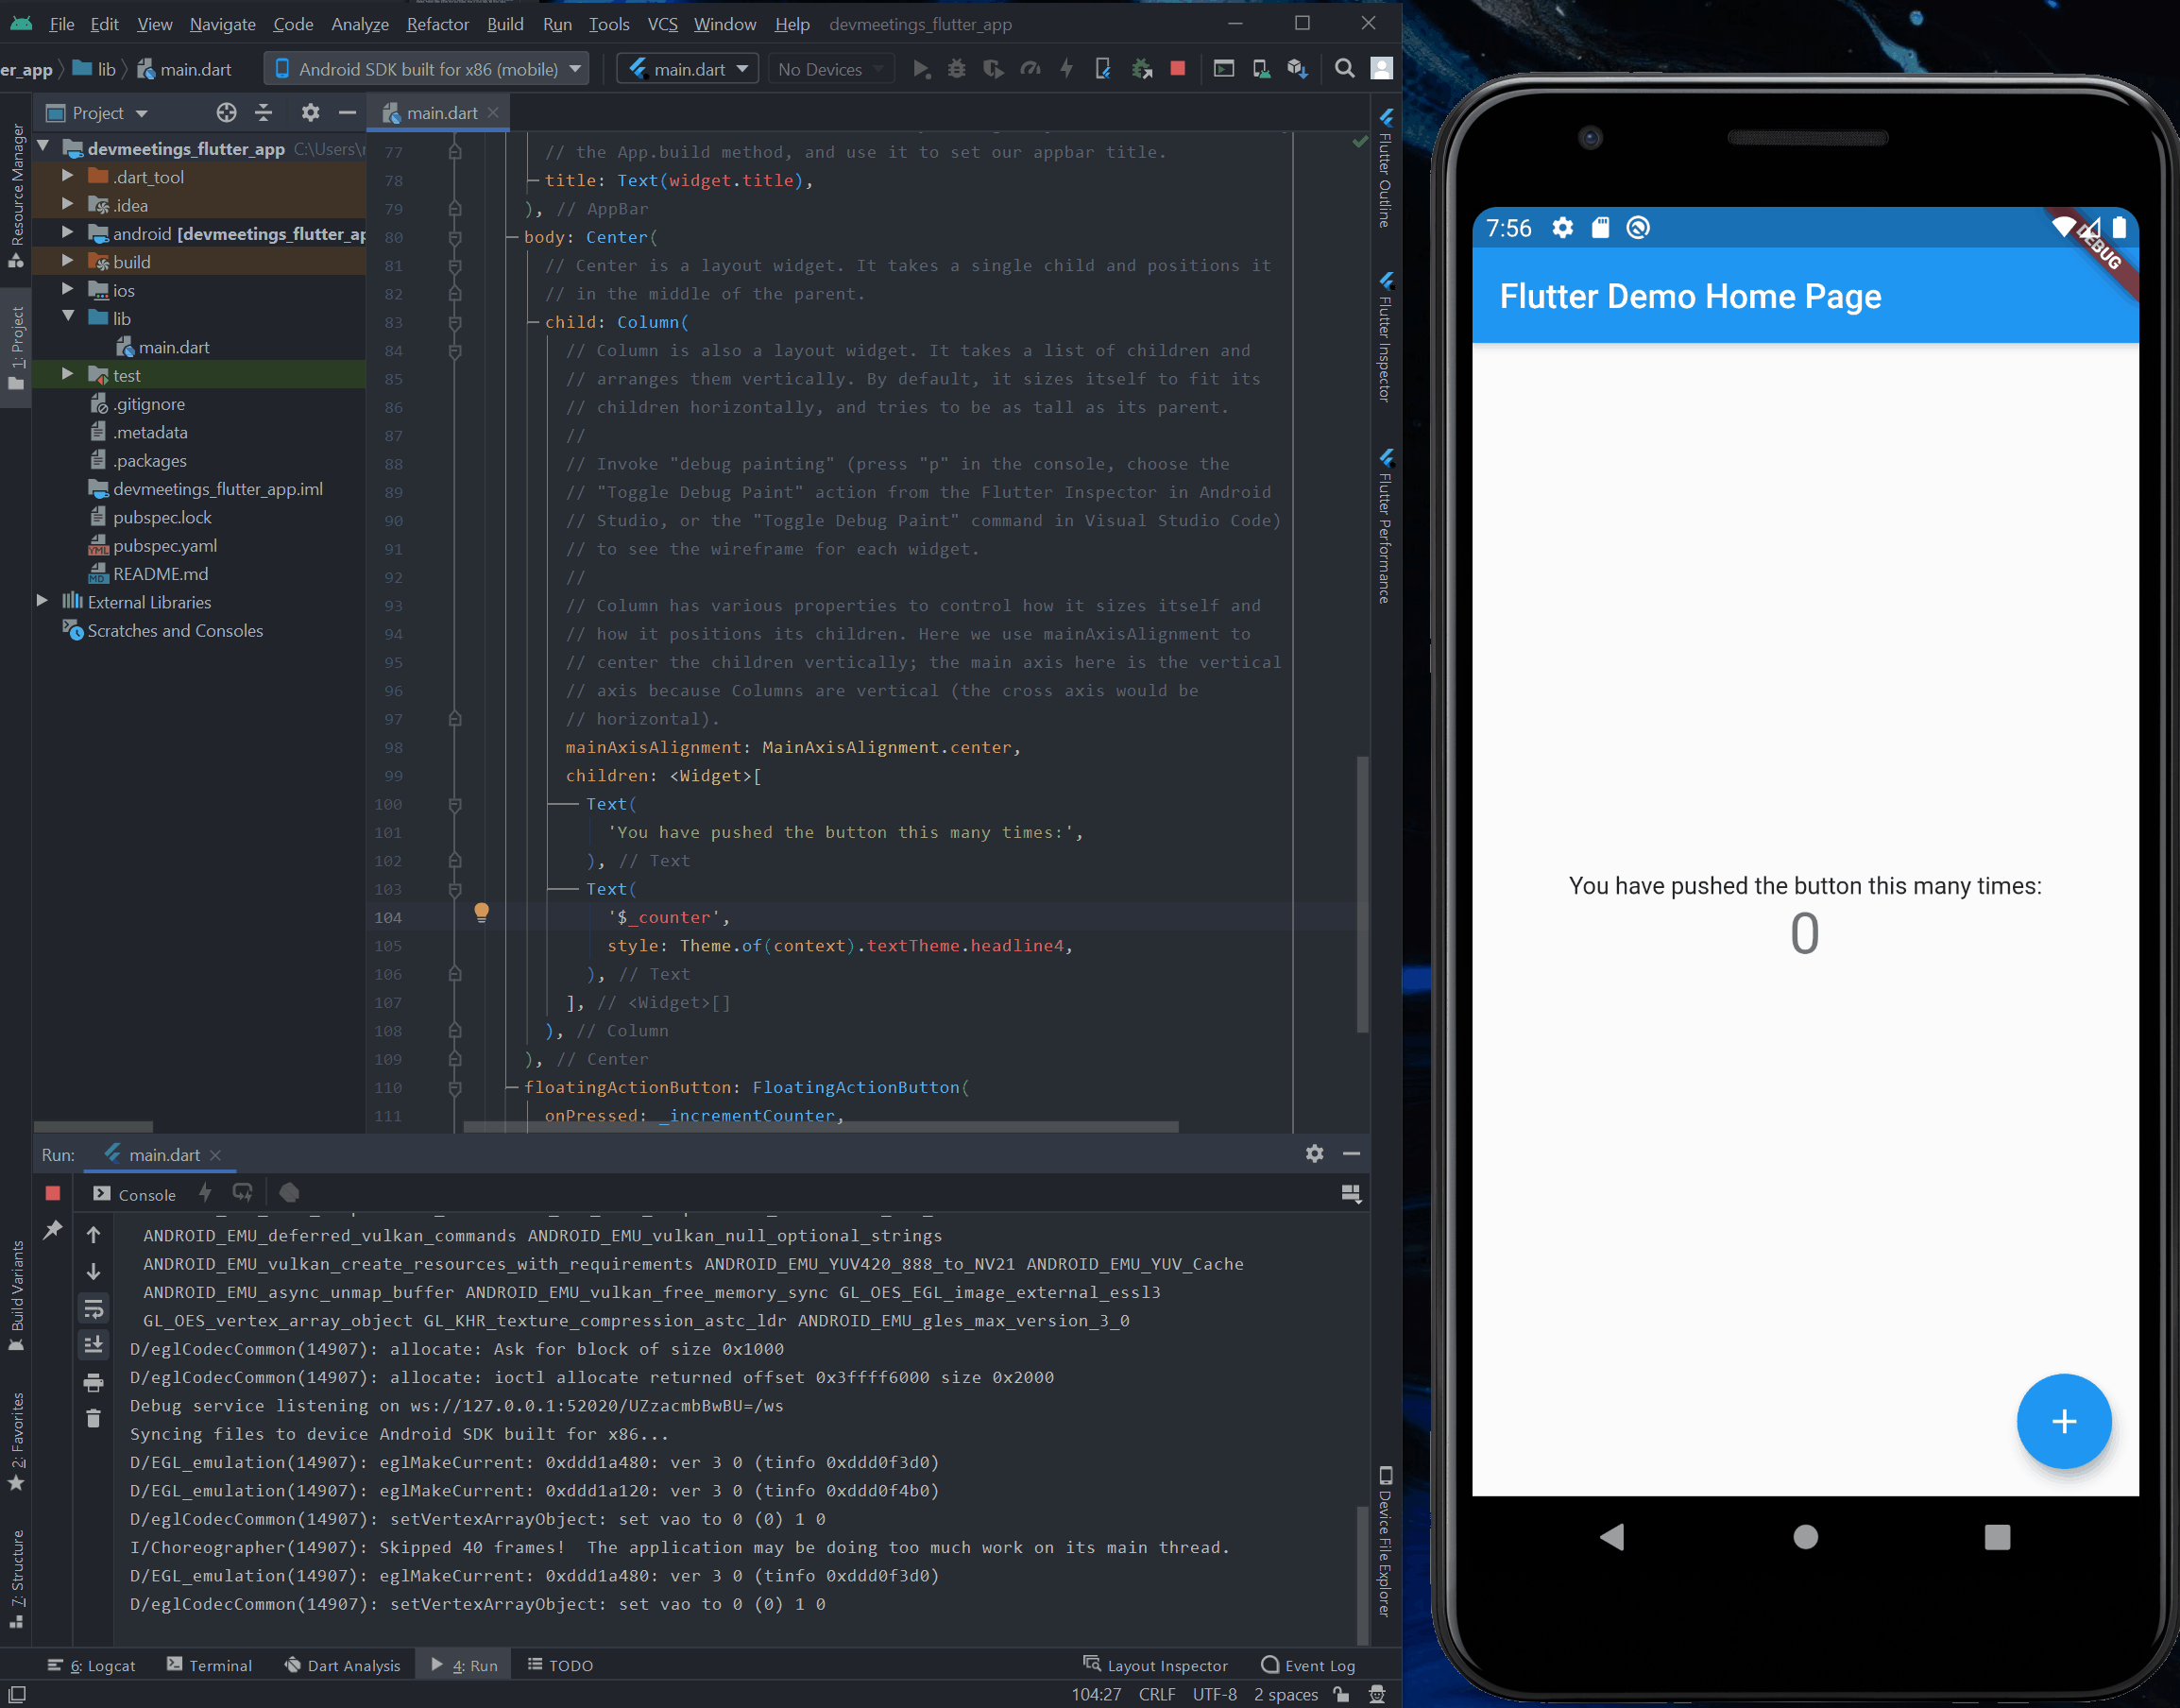Hot Restart from the Run console toolbar
This screenshot has width=2180, height=1708.
pyautogui.click(x=243, y=1193)
